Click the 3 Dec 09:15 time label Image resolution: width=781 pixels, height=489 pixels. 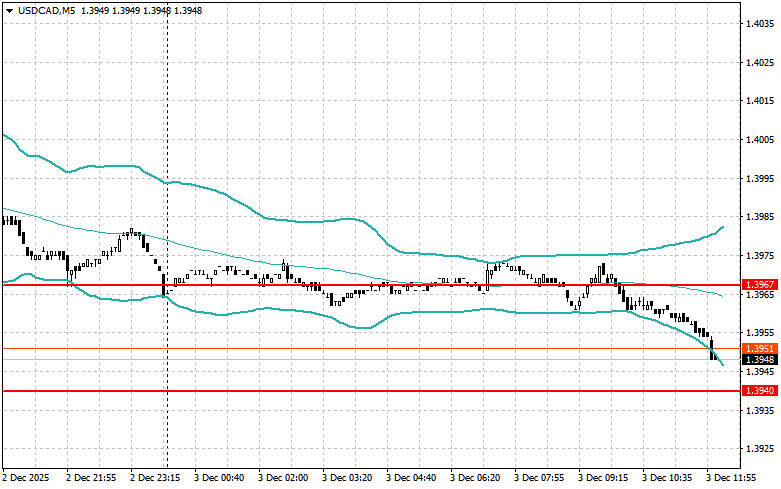[x=603, y=478]
